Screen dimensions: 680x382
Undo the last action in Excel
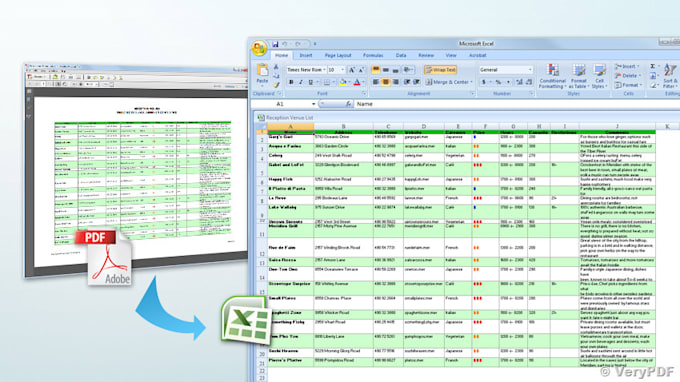tap(285, 44)
